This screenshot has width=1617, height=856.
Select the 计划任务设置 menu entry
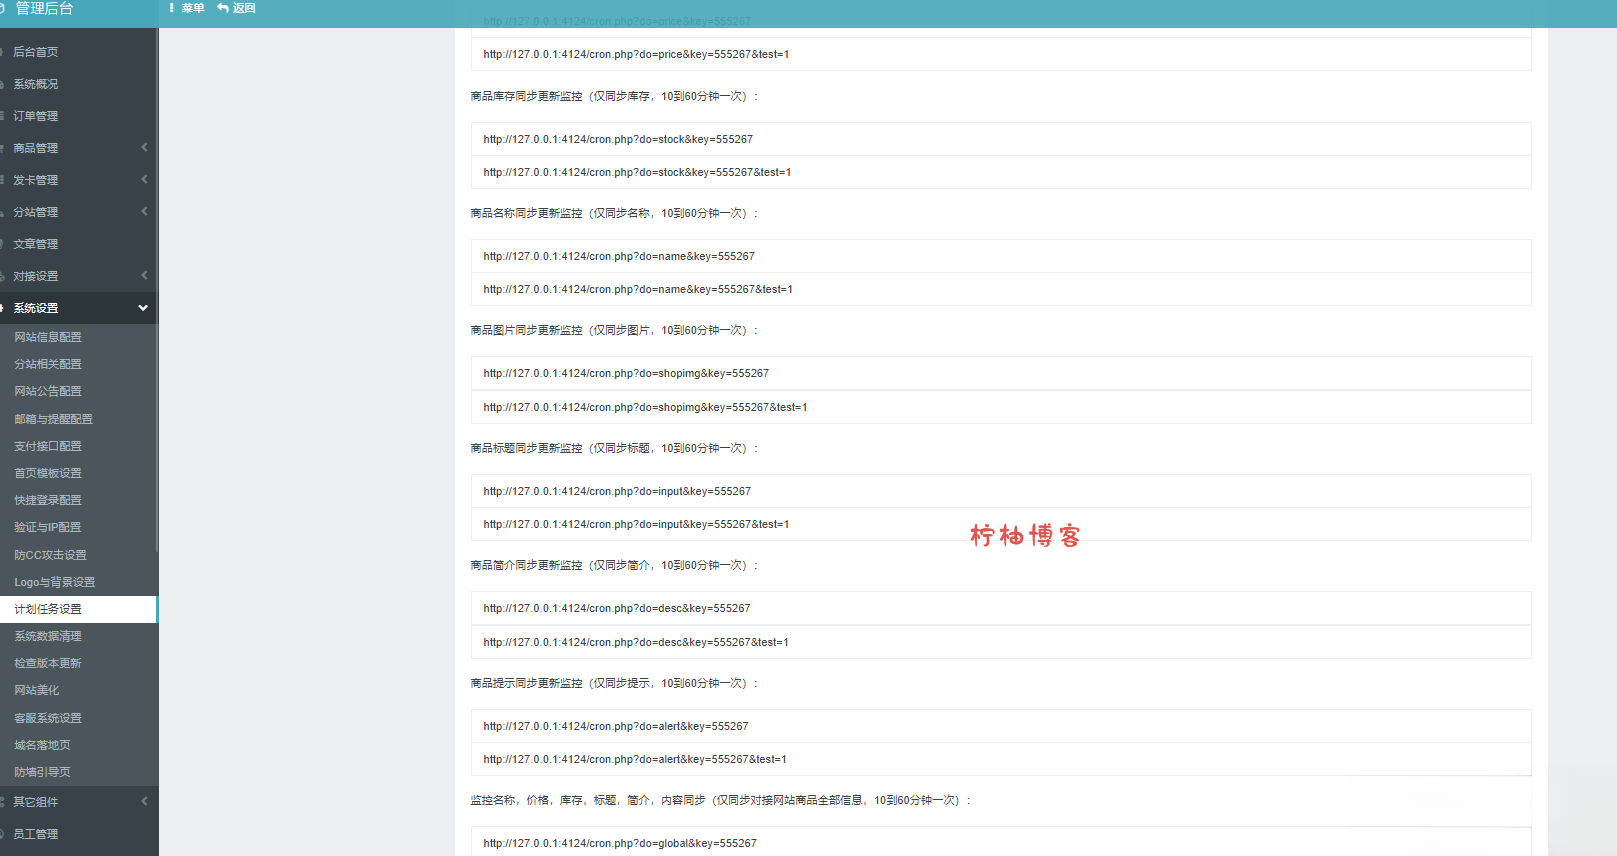pos(48,609)
